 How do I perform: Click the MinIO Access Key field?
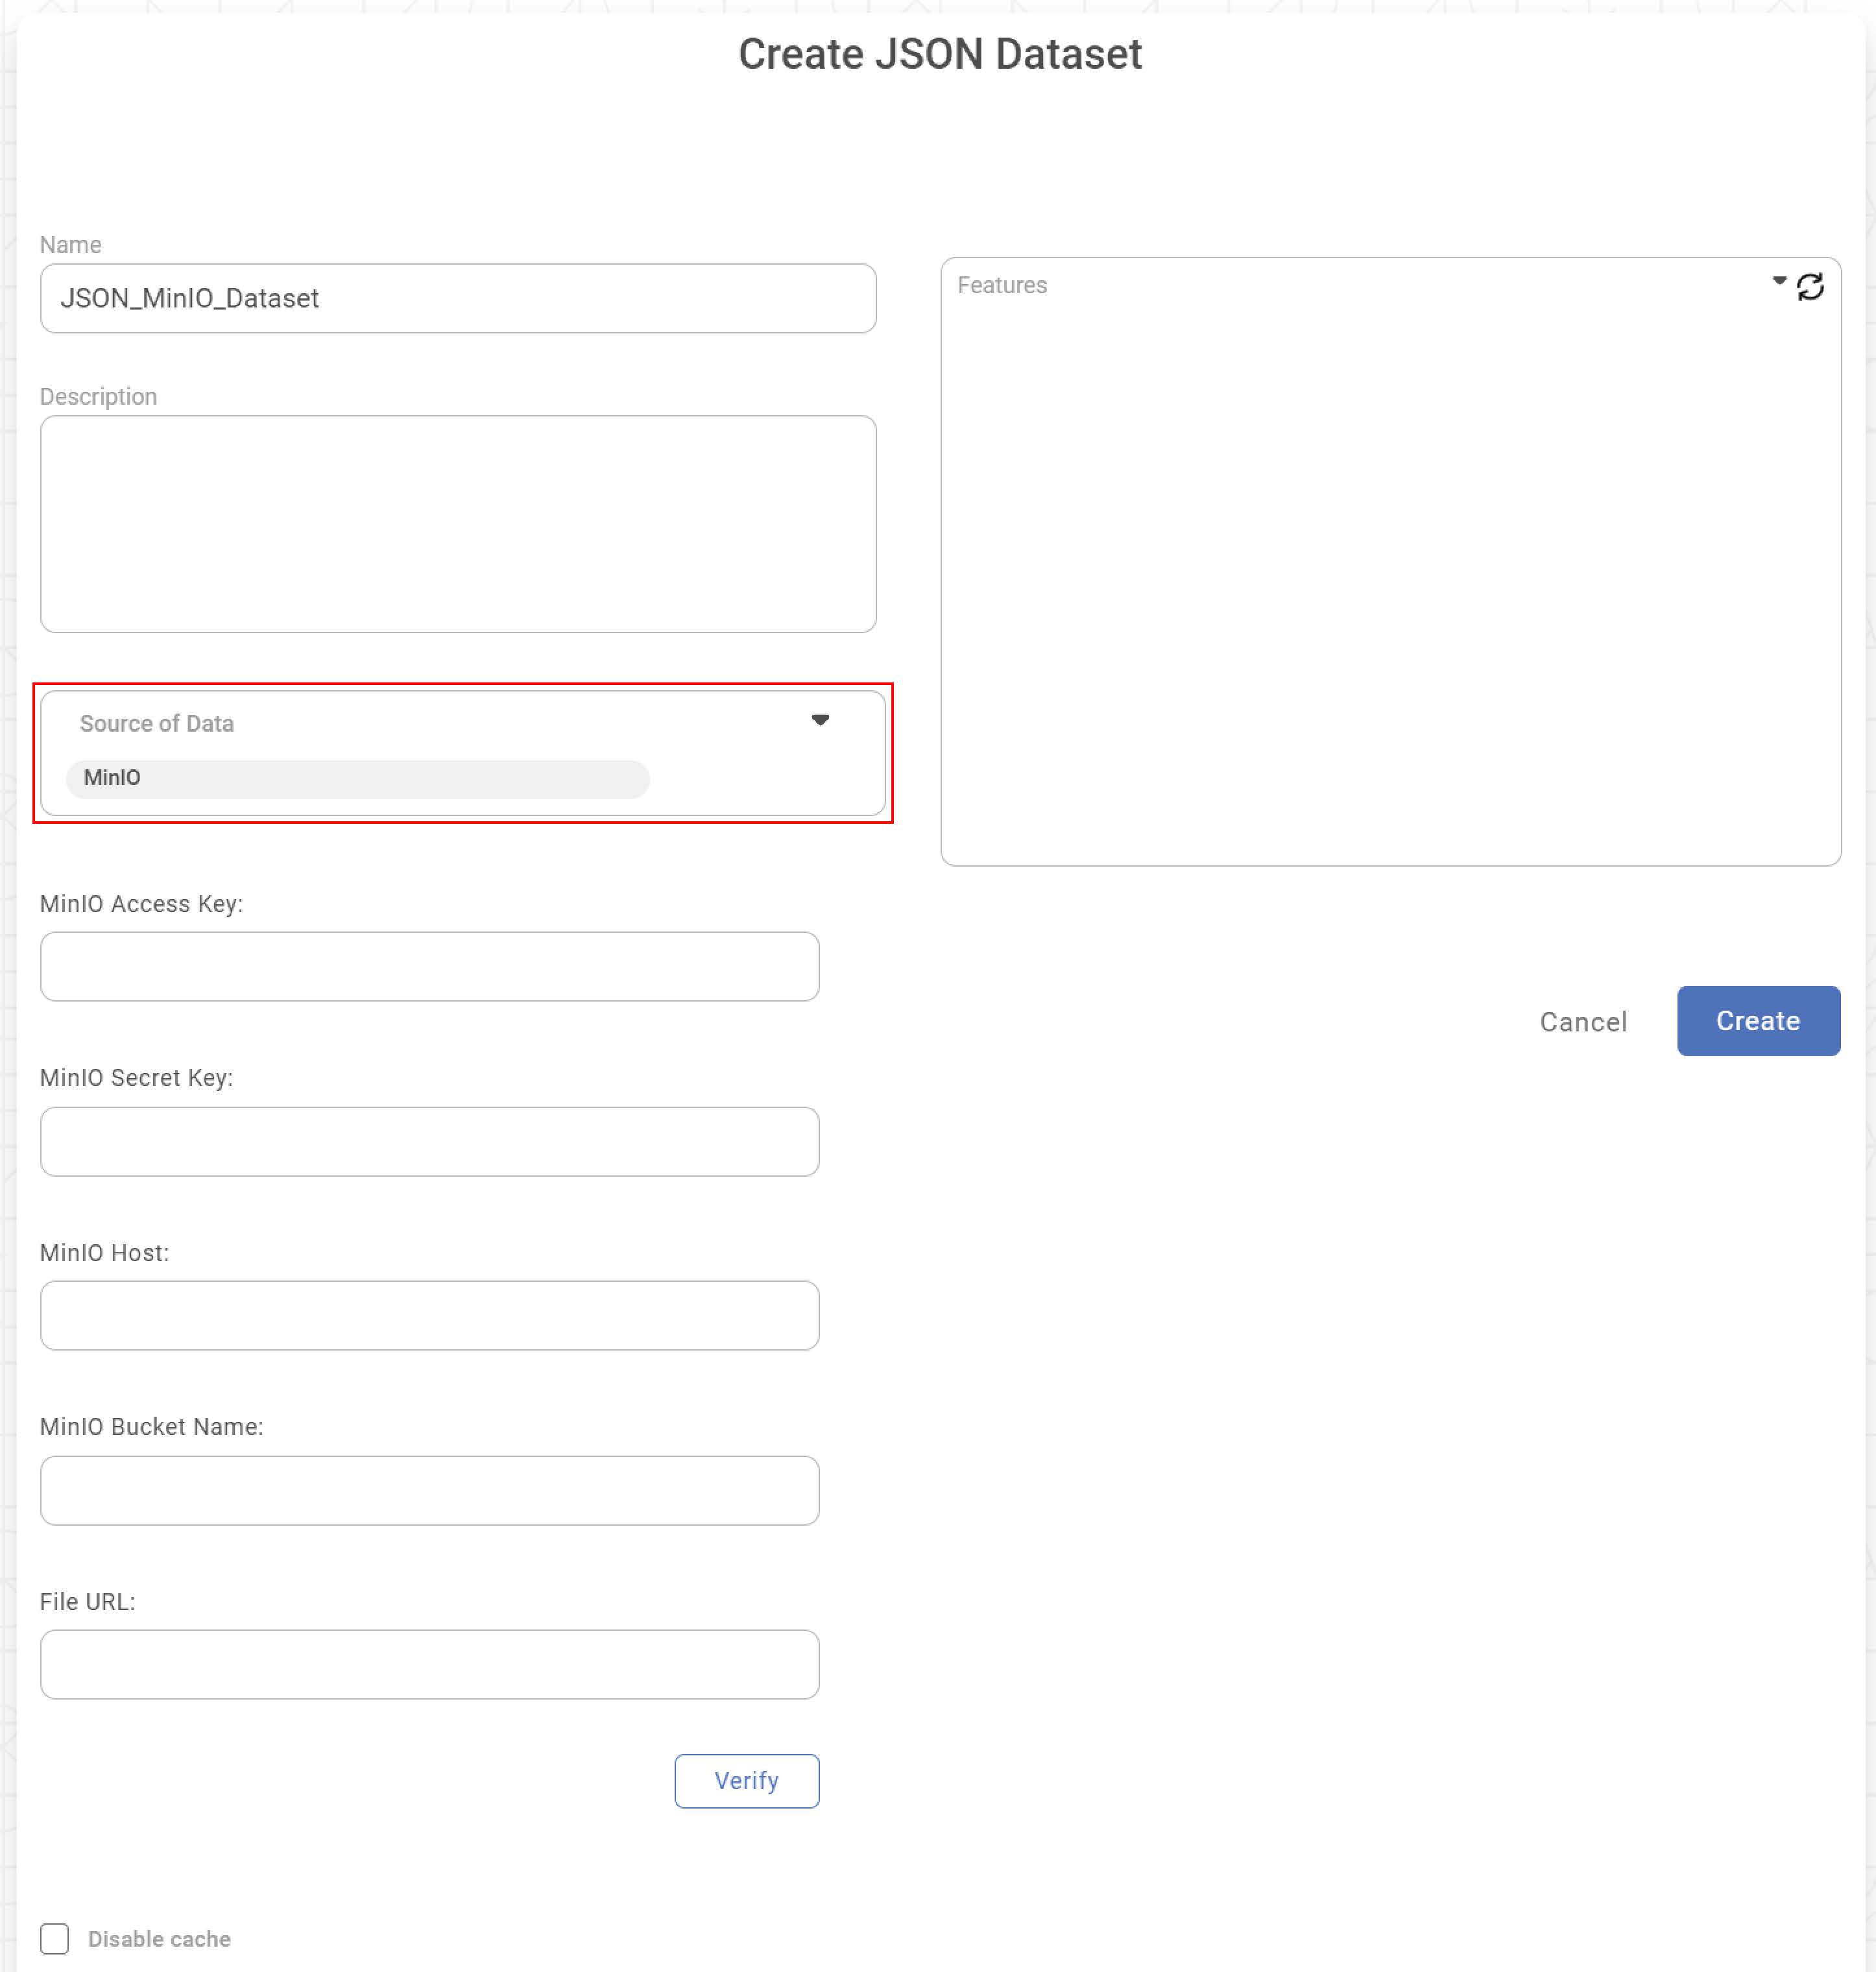coord(429,966)
